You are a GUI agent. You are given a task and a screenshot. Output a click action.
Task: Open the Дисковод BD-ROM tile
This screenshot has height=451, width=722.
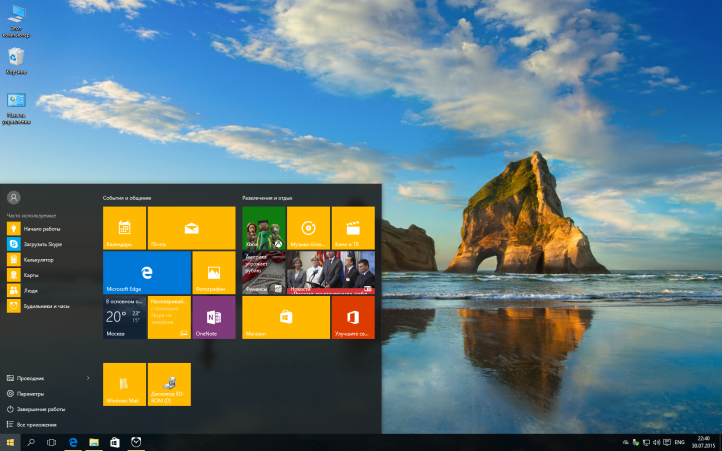tap(169, 384)
